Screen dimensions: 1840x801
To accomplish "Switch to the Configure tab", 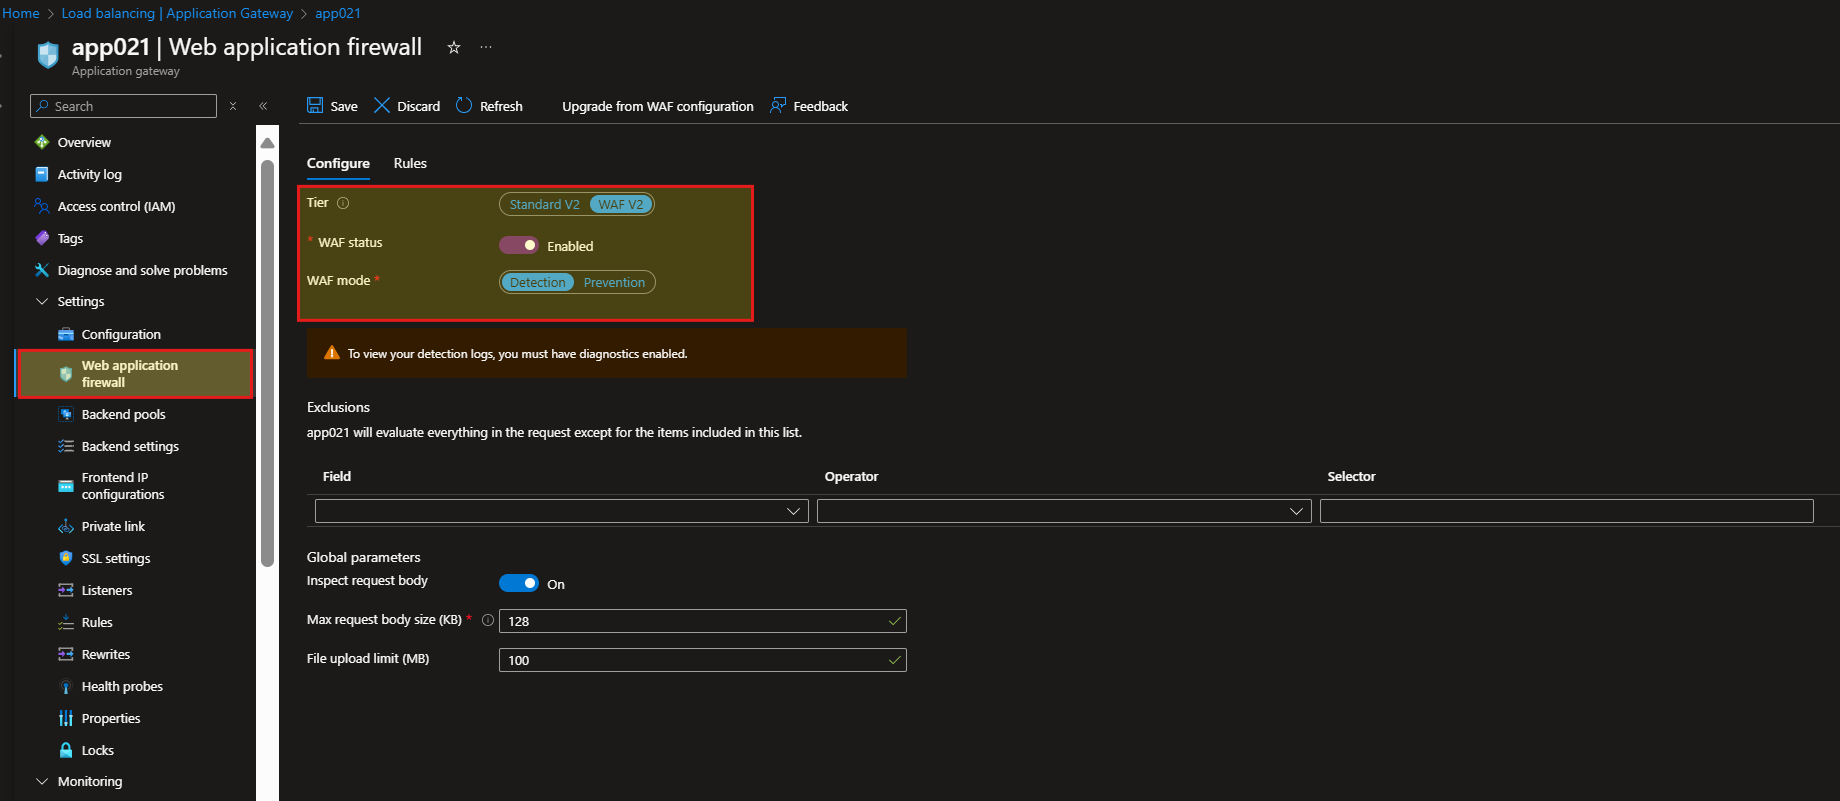I will point(338,163).
